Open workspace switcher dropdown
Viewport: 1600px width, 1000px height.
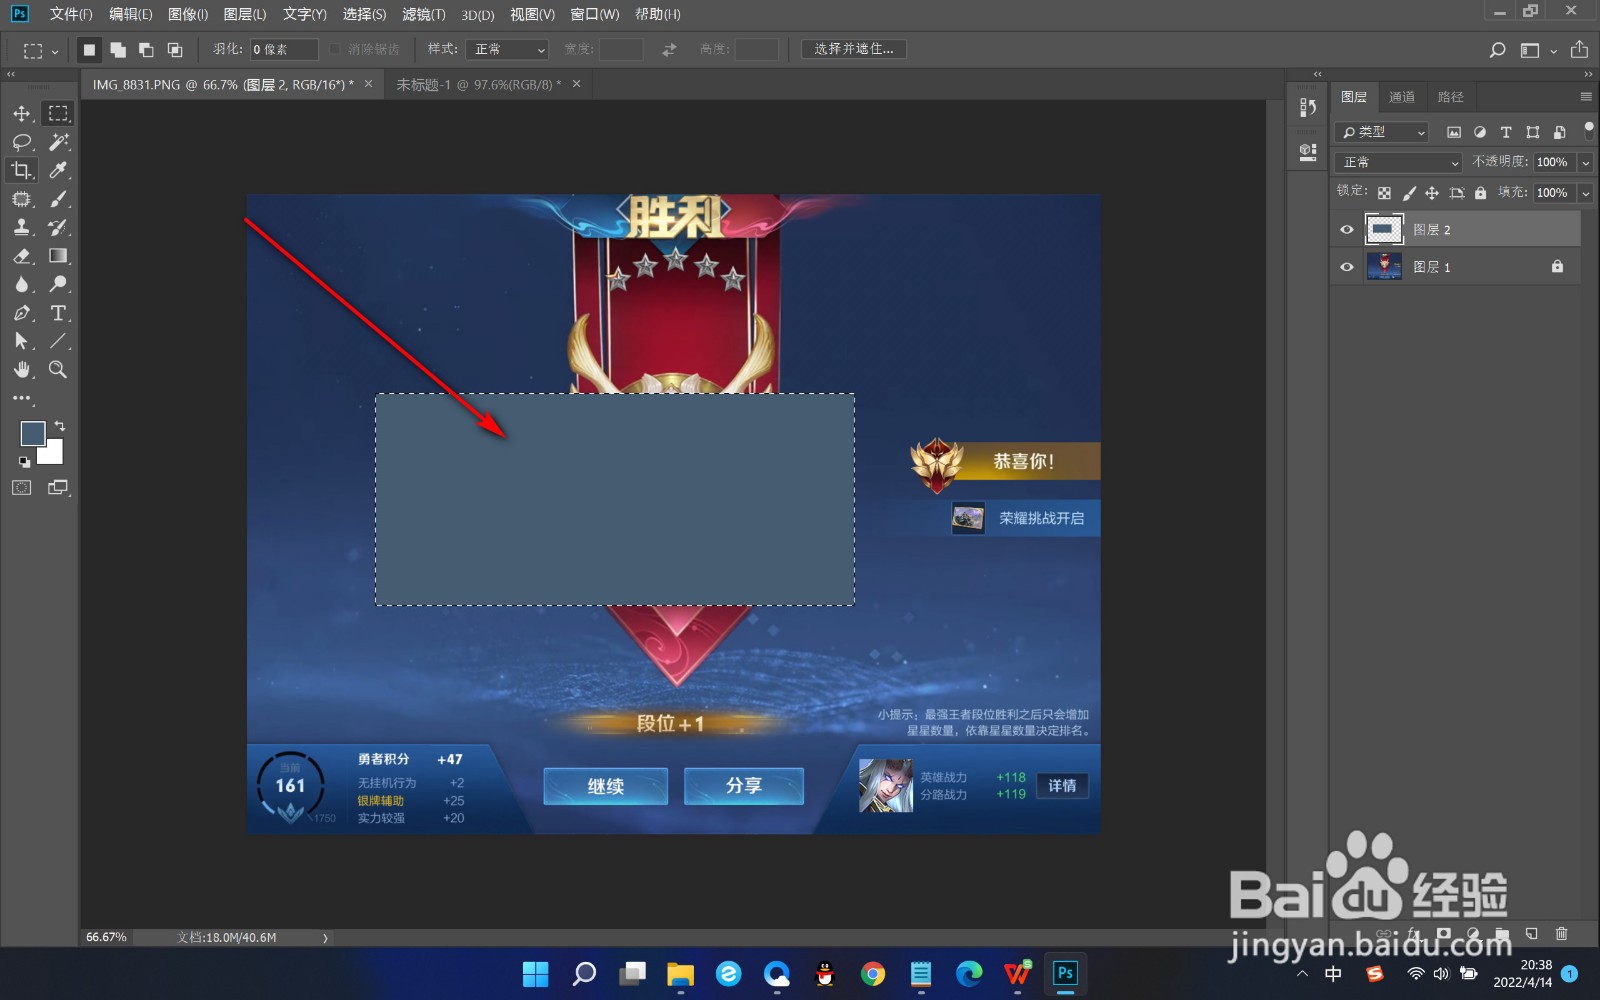(1537, 50)
